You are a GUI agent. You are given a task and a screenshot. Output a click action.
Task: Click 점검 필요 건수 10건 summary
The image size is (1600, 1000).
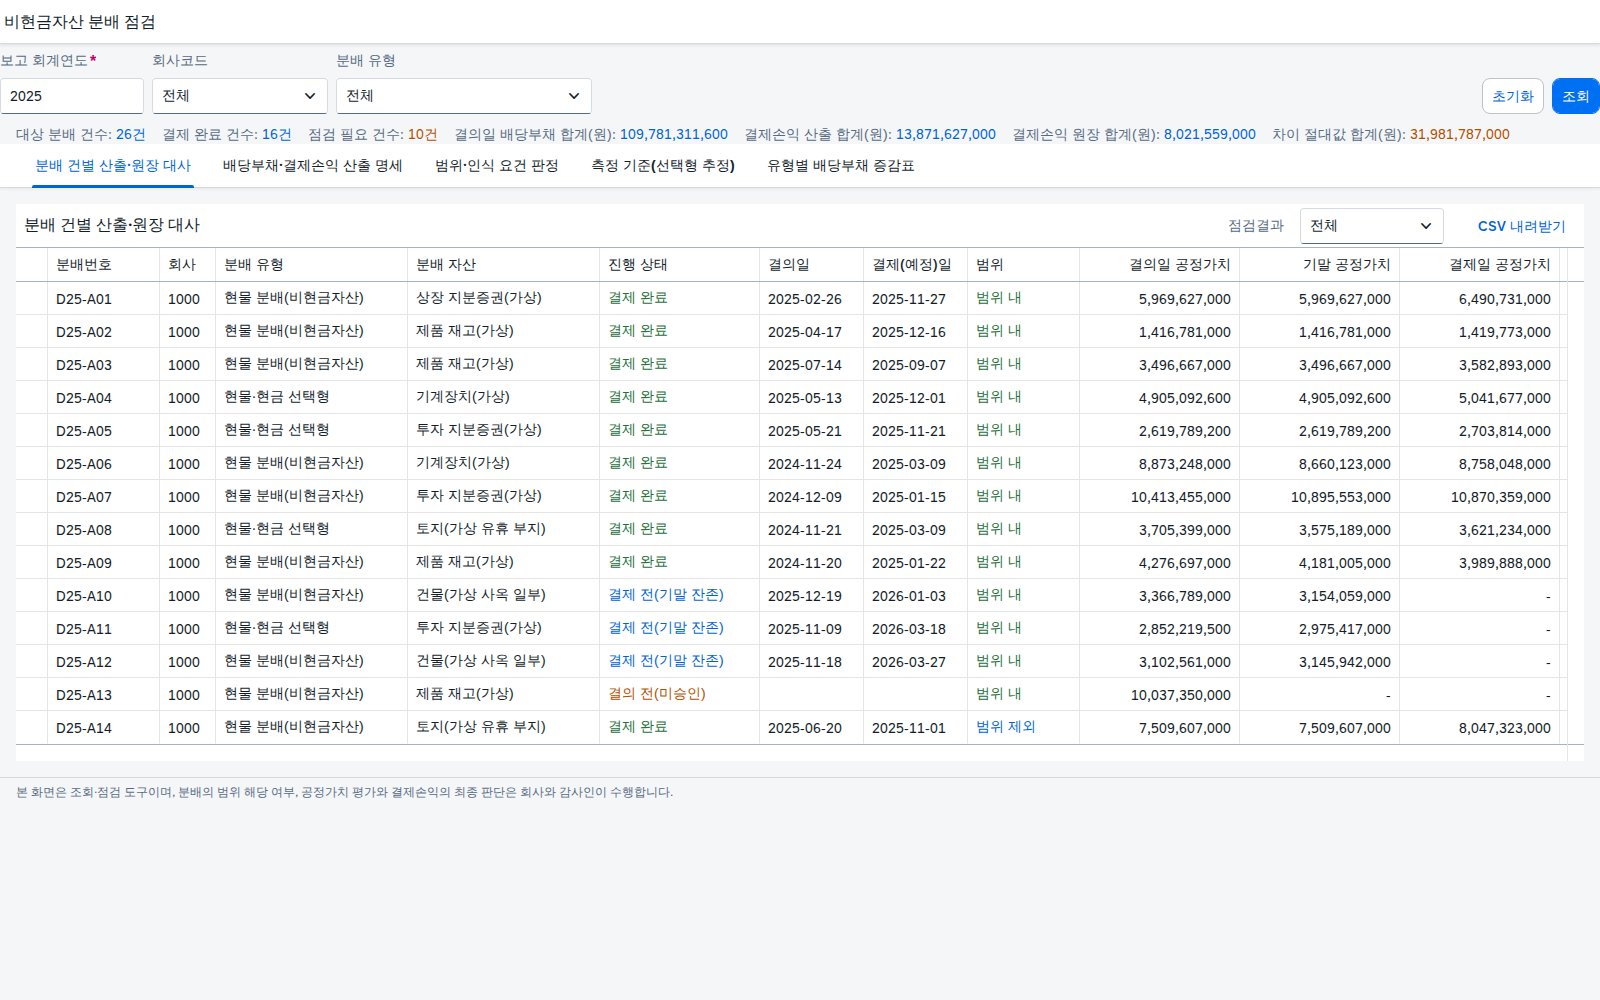(373, 134)
